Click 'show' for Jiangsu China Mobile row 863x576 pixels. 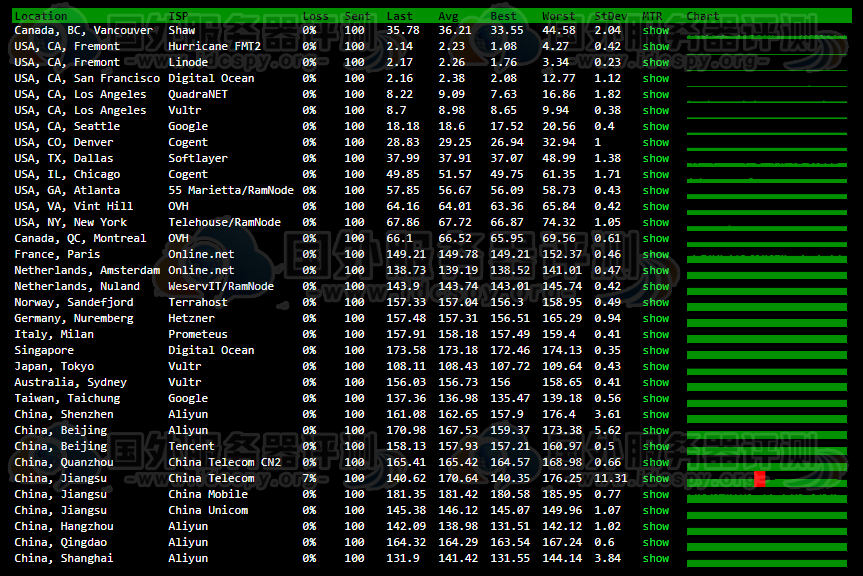656,493
